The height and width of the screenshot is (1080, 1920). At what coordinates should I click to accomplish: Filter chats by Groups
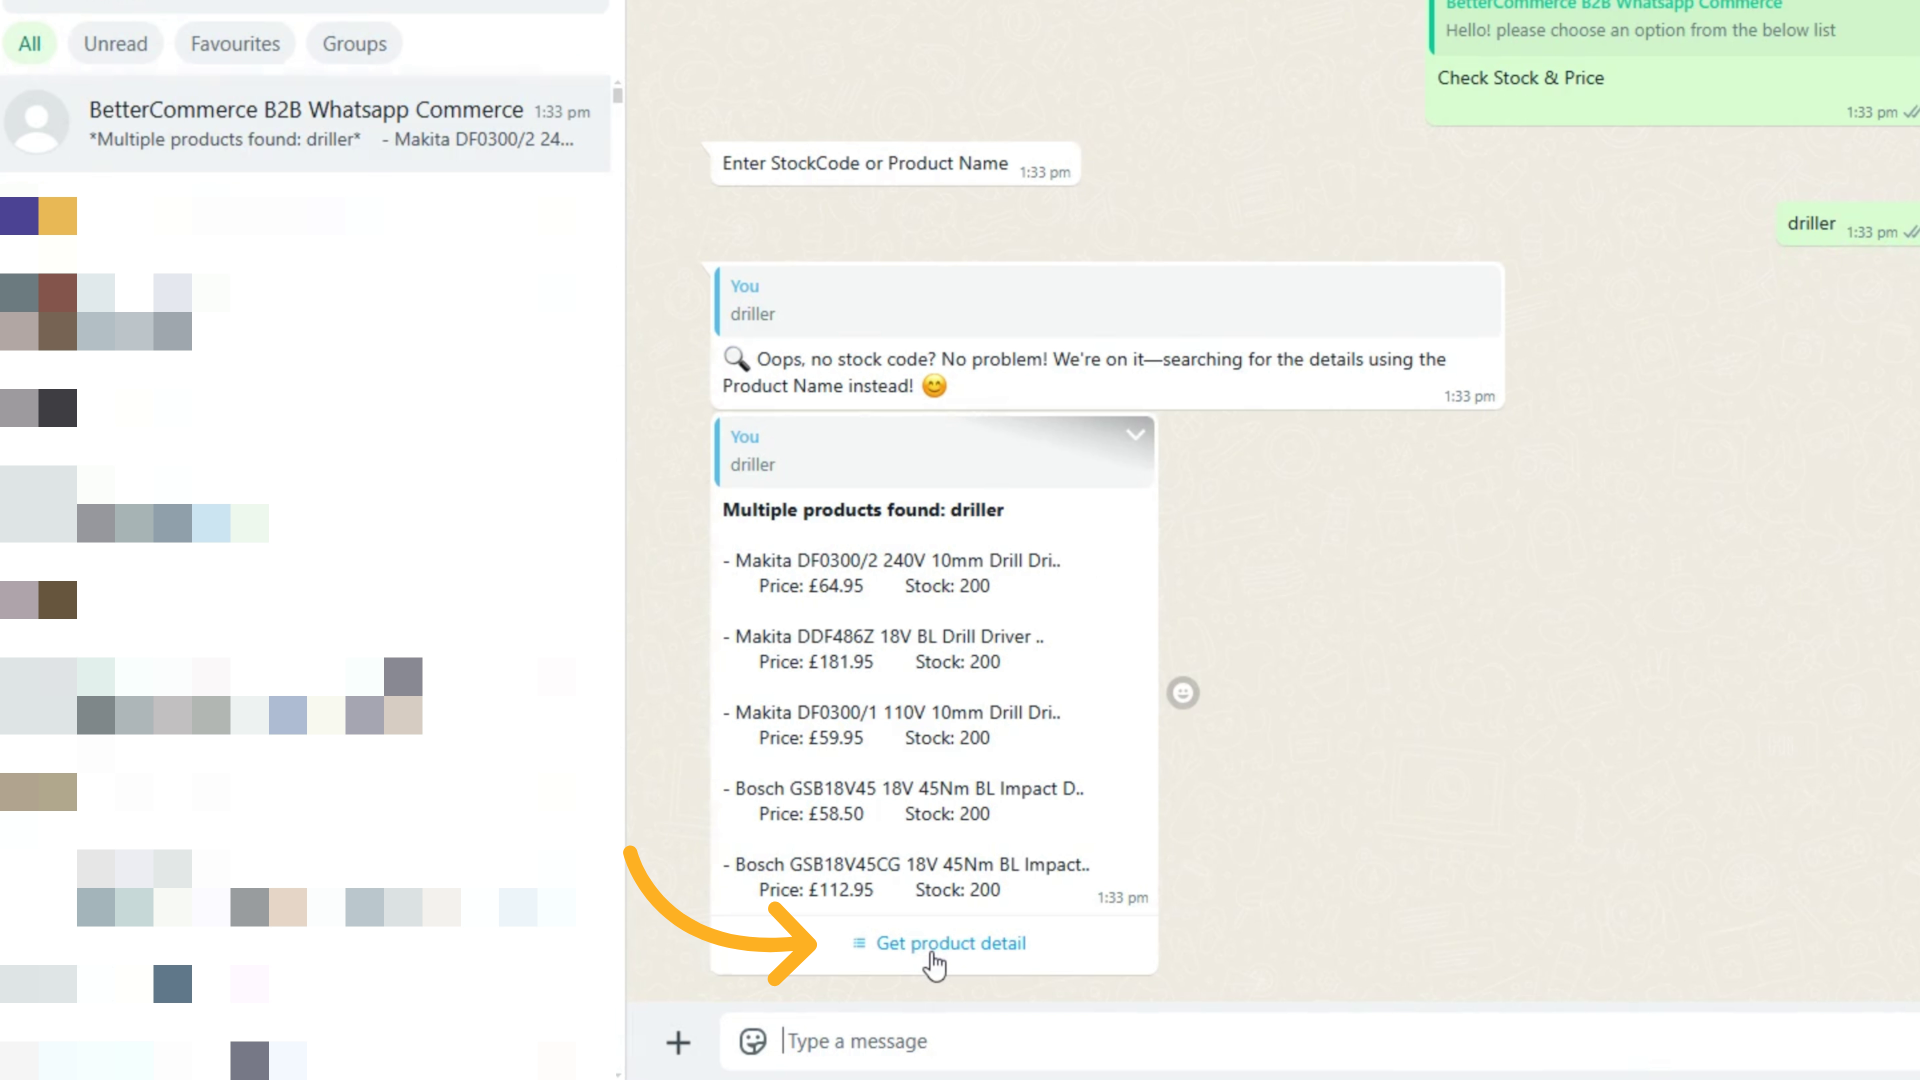[354, 44]
